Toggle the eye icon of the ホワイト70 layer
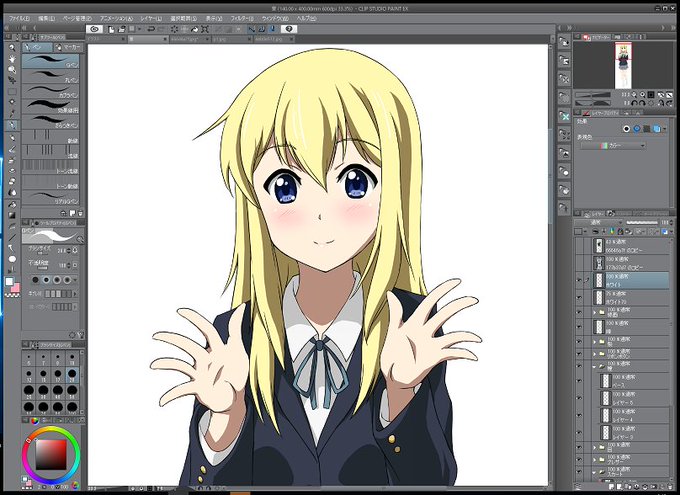The width and height of the screenshot is (680, 495). click(579, 298)
